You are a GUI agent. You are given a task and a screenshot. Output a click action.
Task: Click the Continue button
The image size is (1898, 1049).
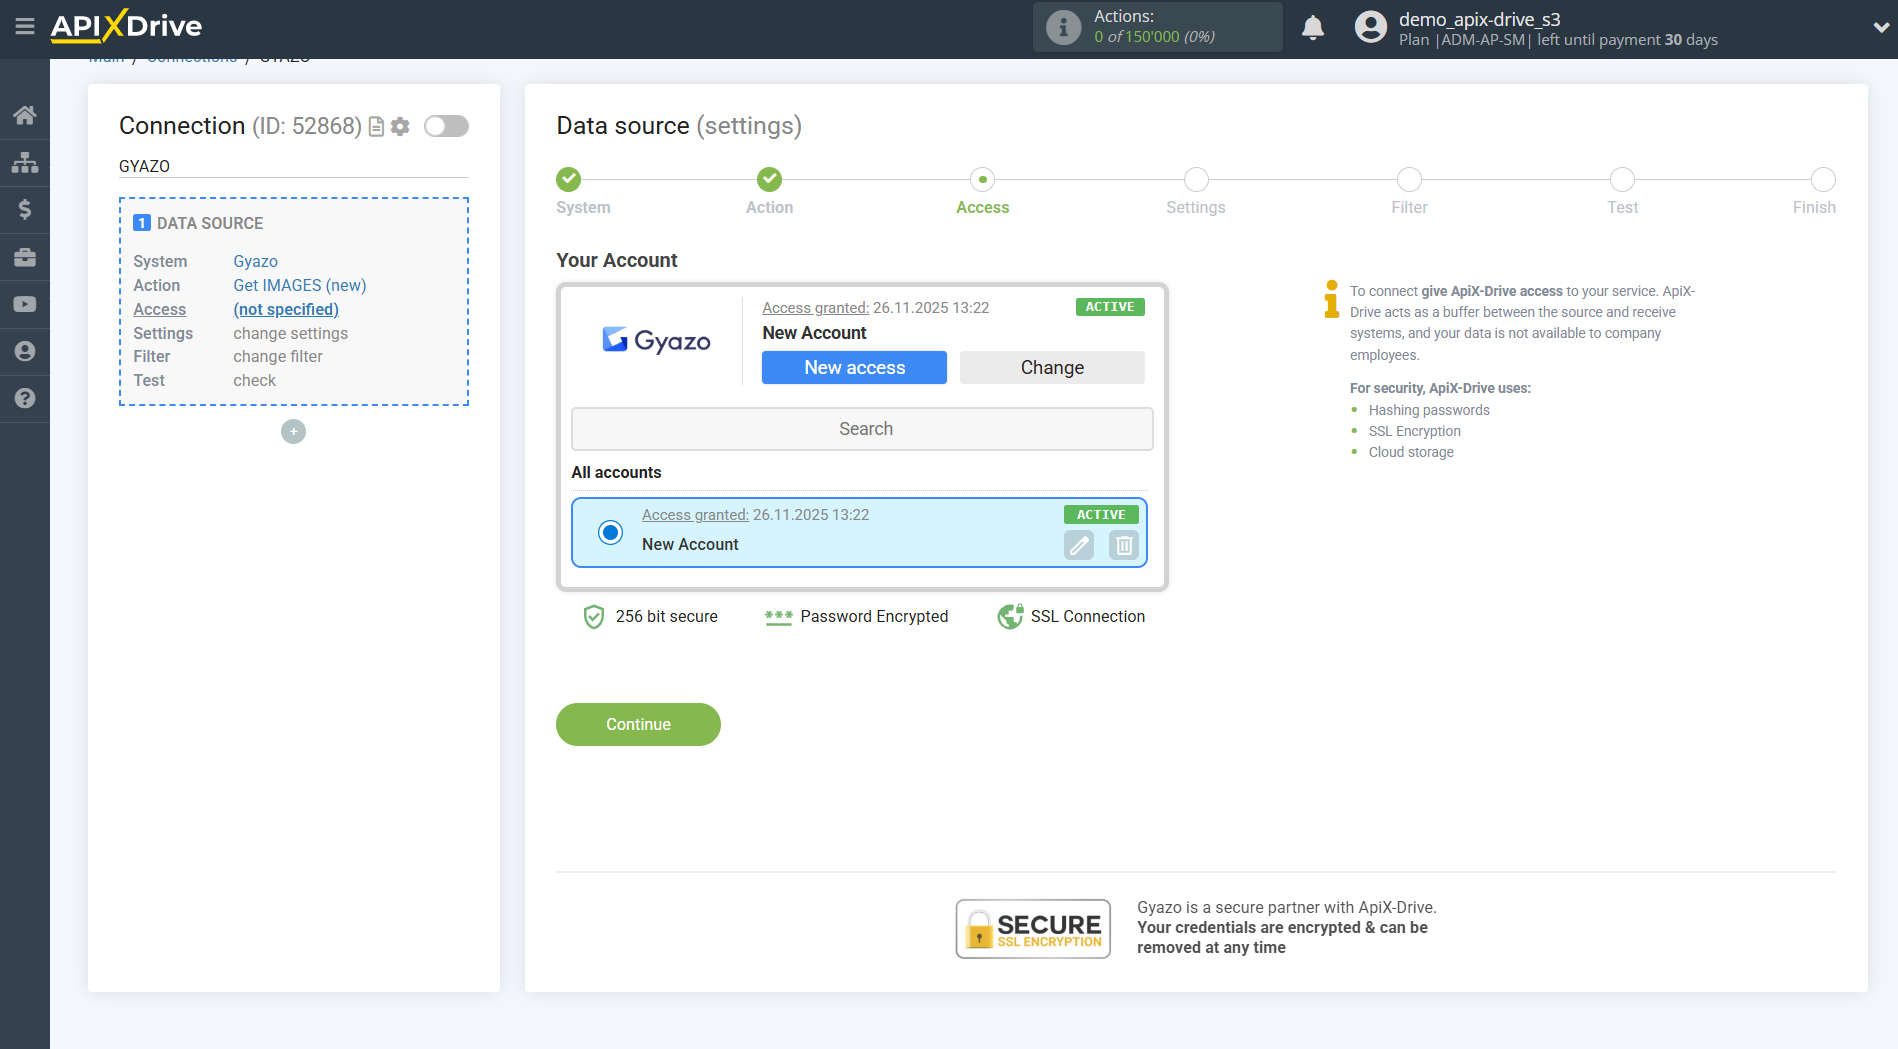pyautogui.click(x=638, y=724)
